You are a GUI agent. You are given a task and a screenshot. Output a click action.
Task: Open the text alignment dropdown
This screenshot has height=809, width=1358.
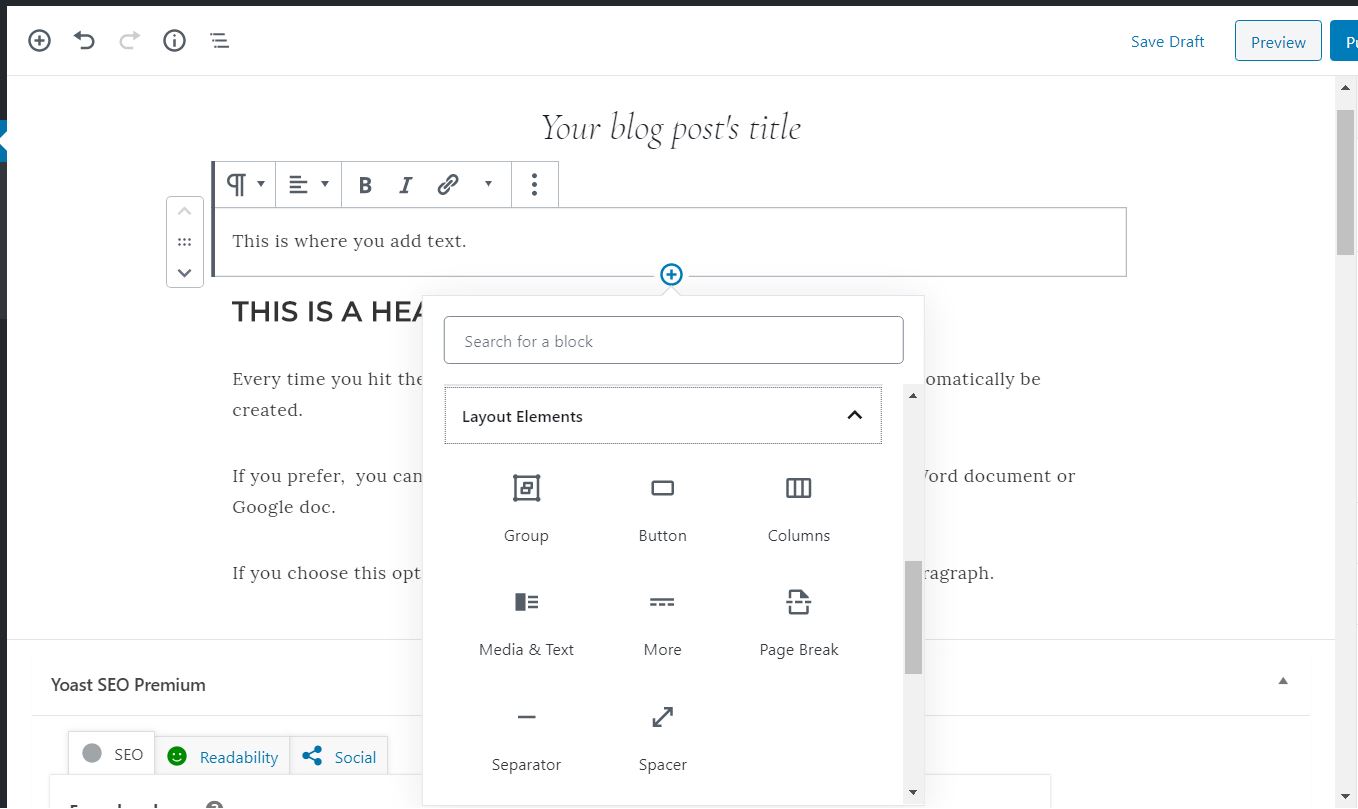coord(308,185)
